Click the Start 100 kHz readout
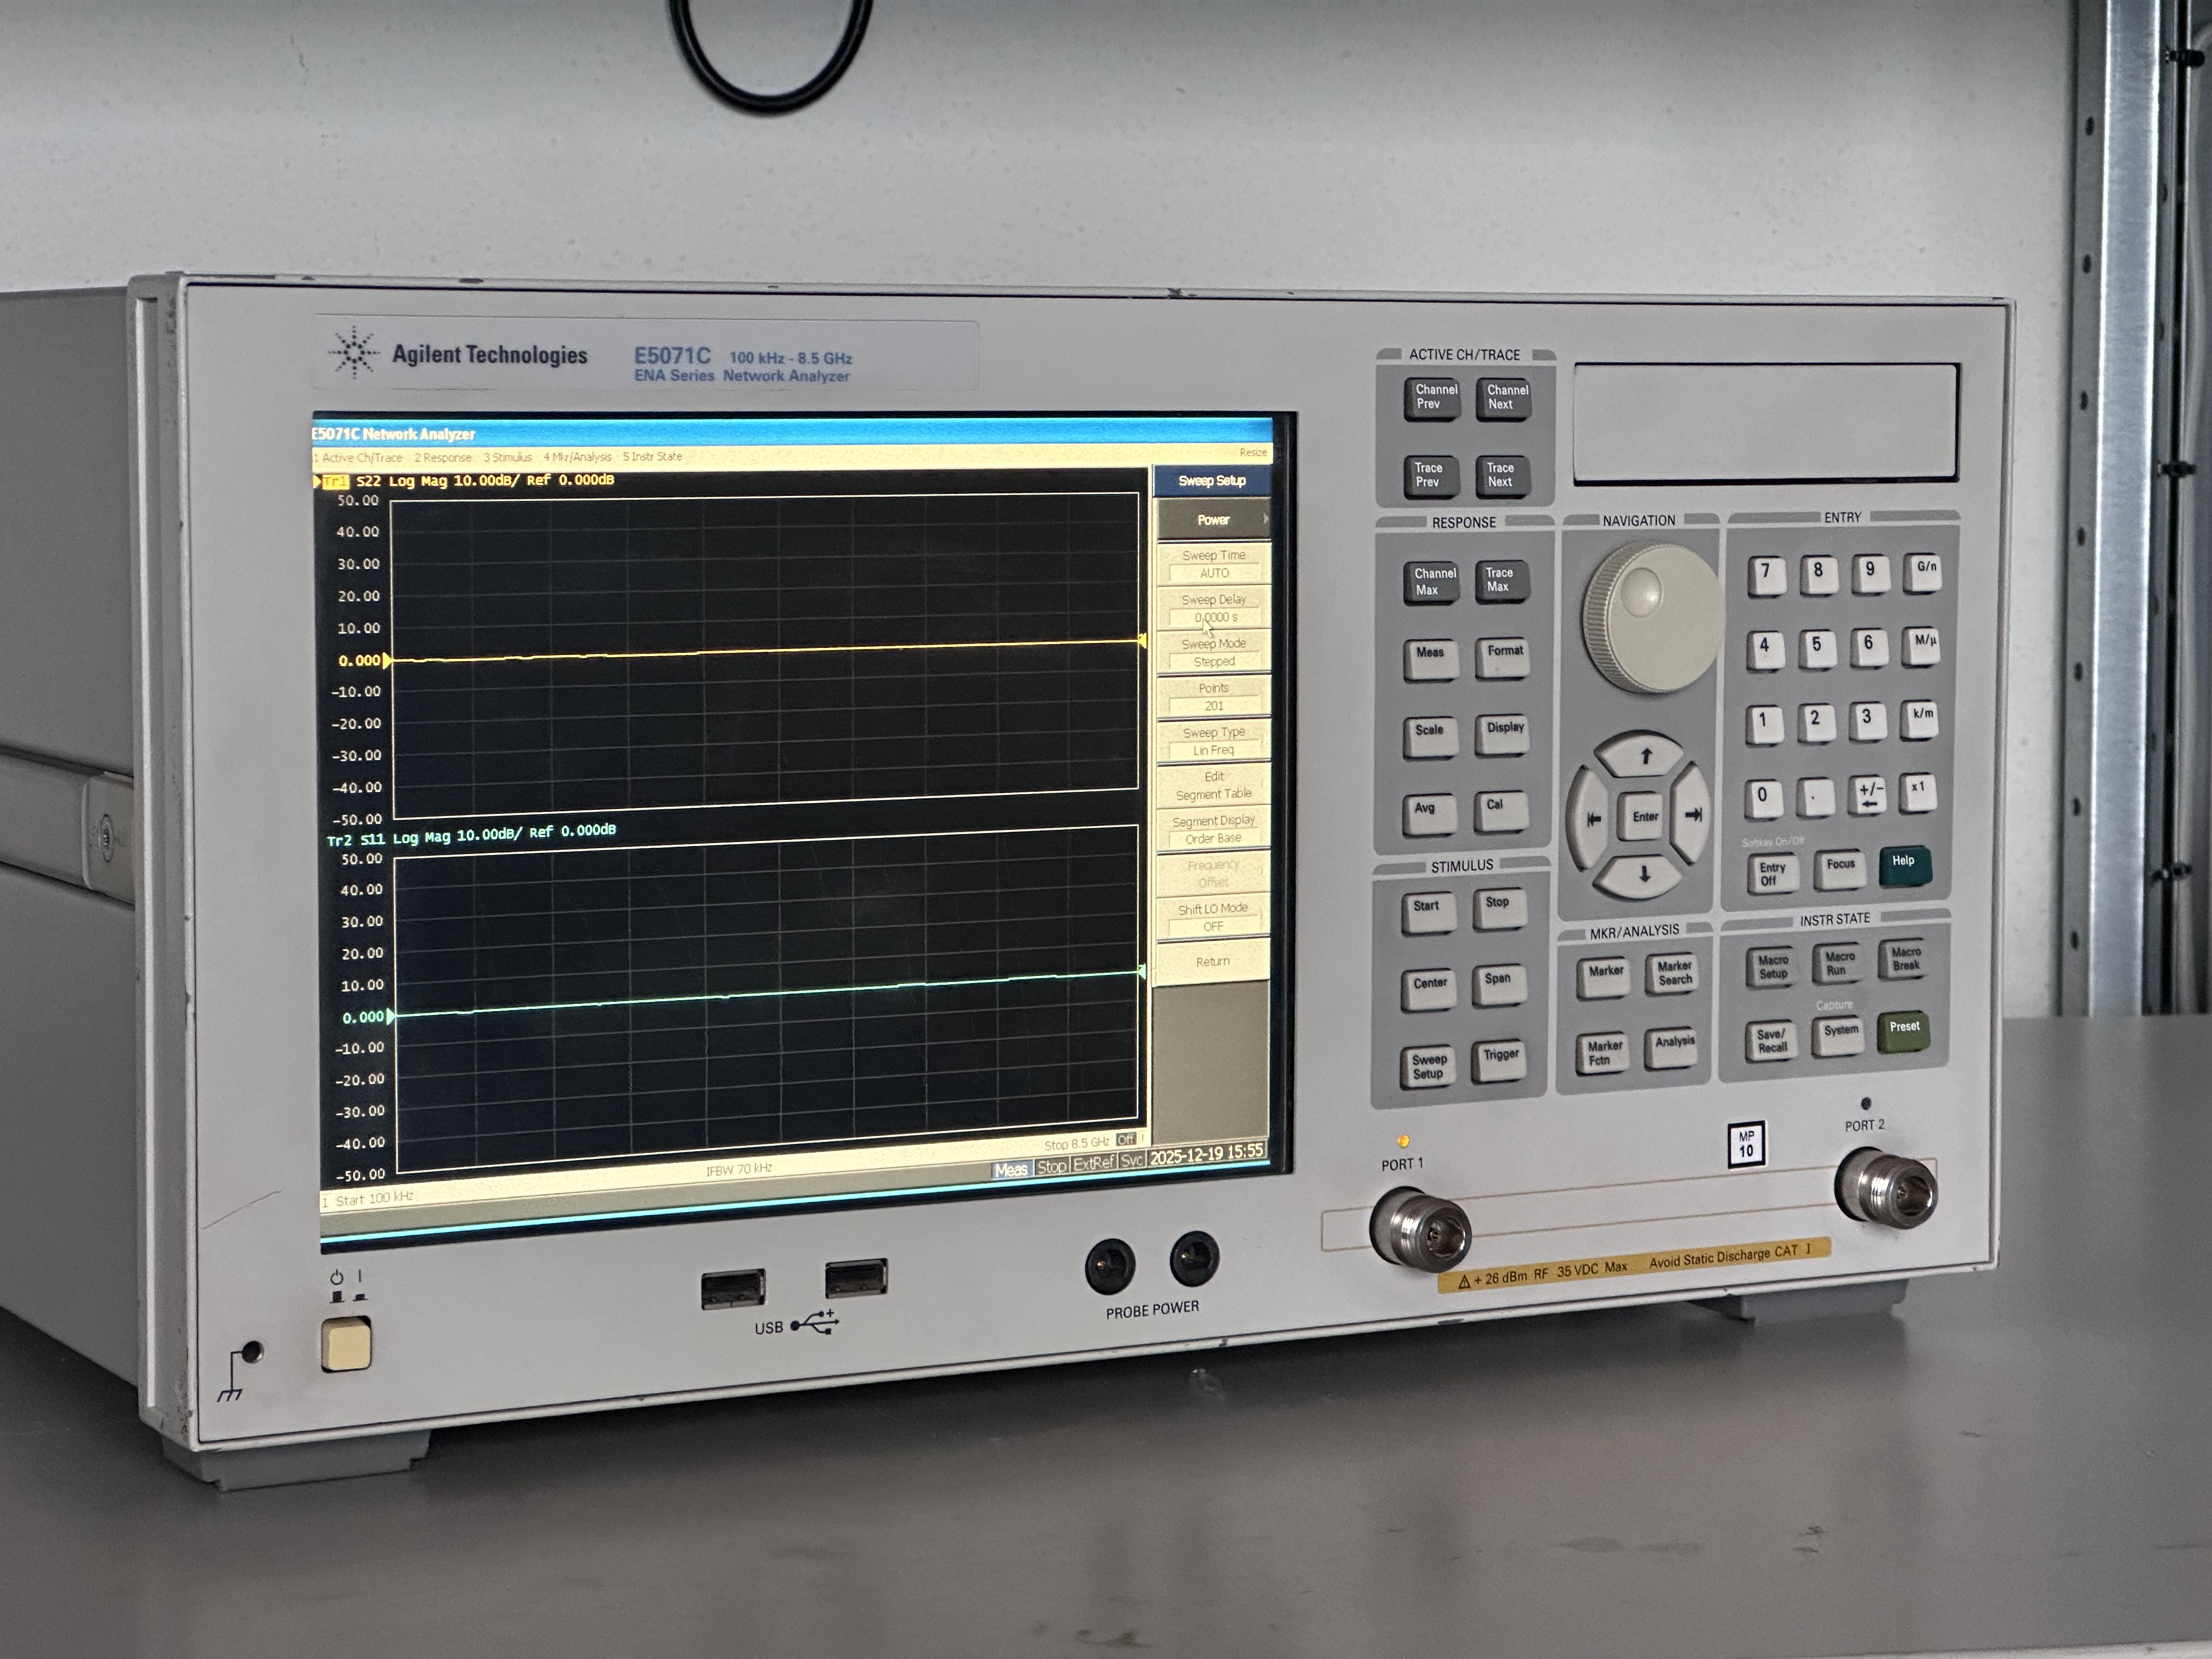The height and width of the screenshot is (1659, 2212). point(374,1198)
